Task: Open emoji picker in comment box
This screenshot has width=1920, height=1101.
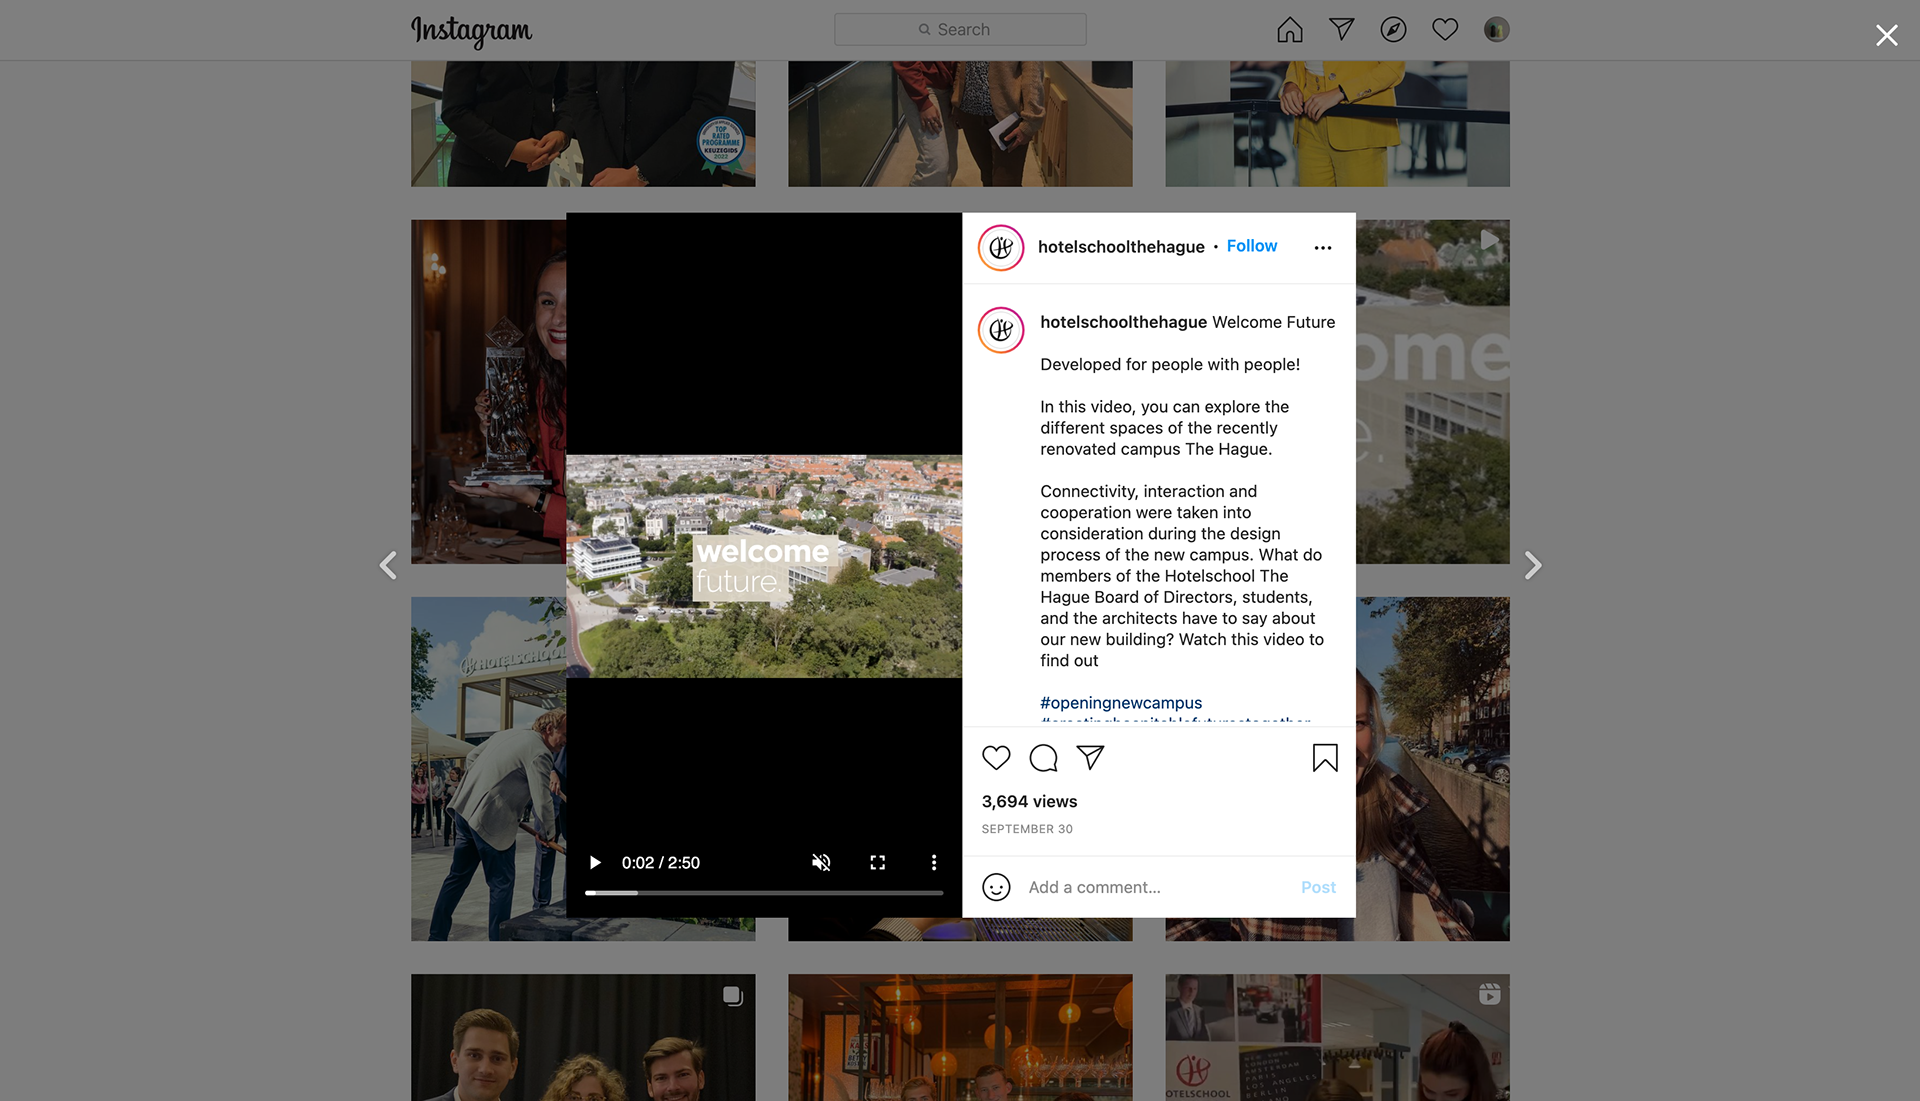Action: pos(996,887)
